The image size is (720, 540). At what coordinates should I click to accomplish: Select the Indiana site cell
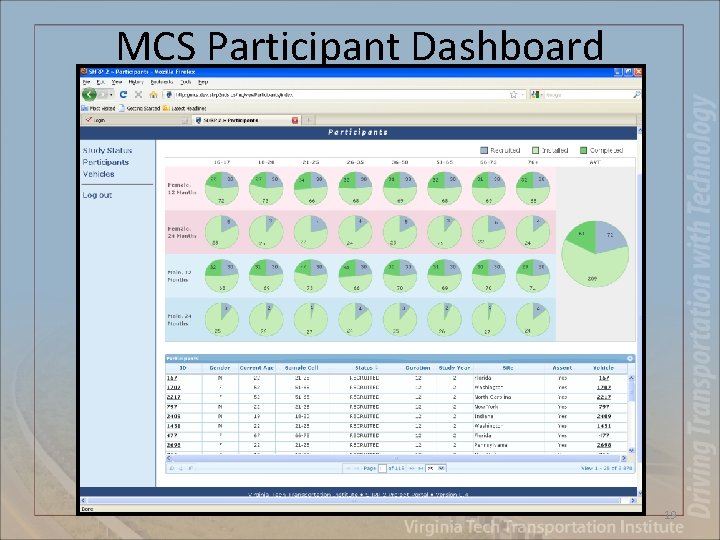pyautogui.click(x=508, y=416)
